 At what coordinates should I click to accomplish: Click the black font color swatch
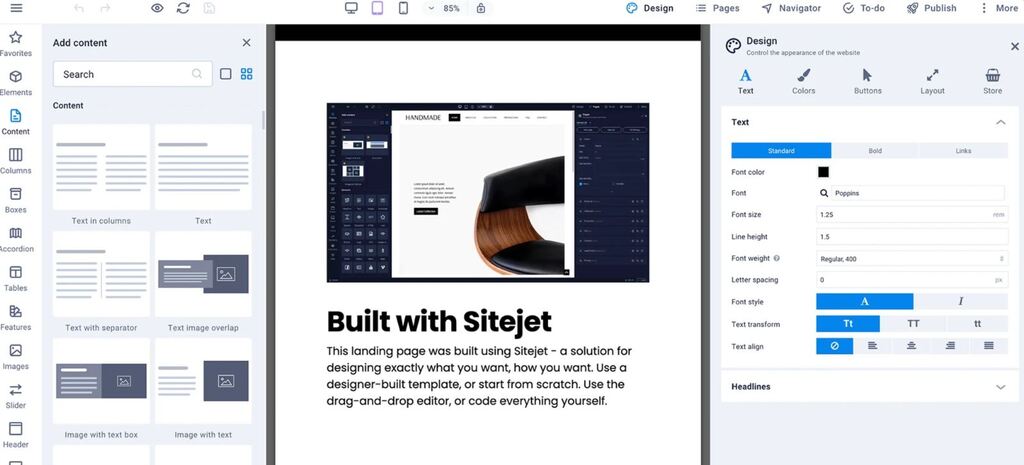click(x=823, y=172)
